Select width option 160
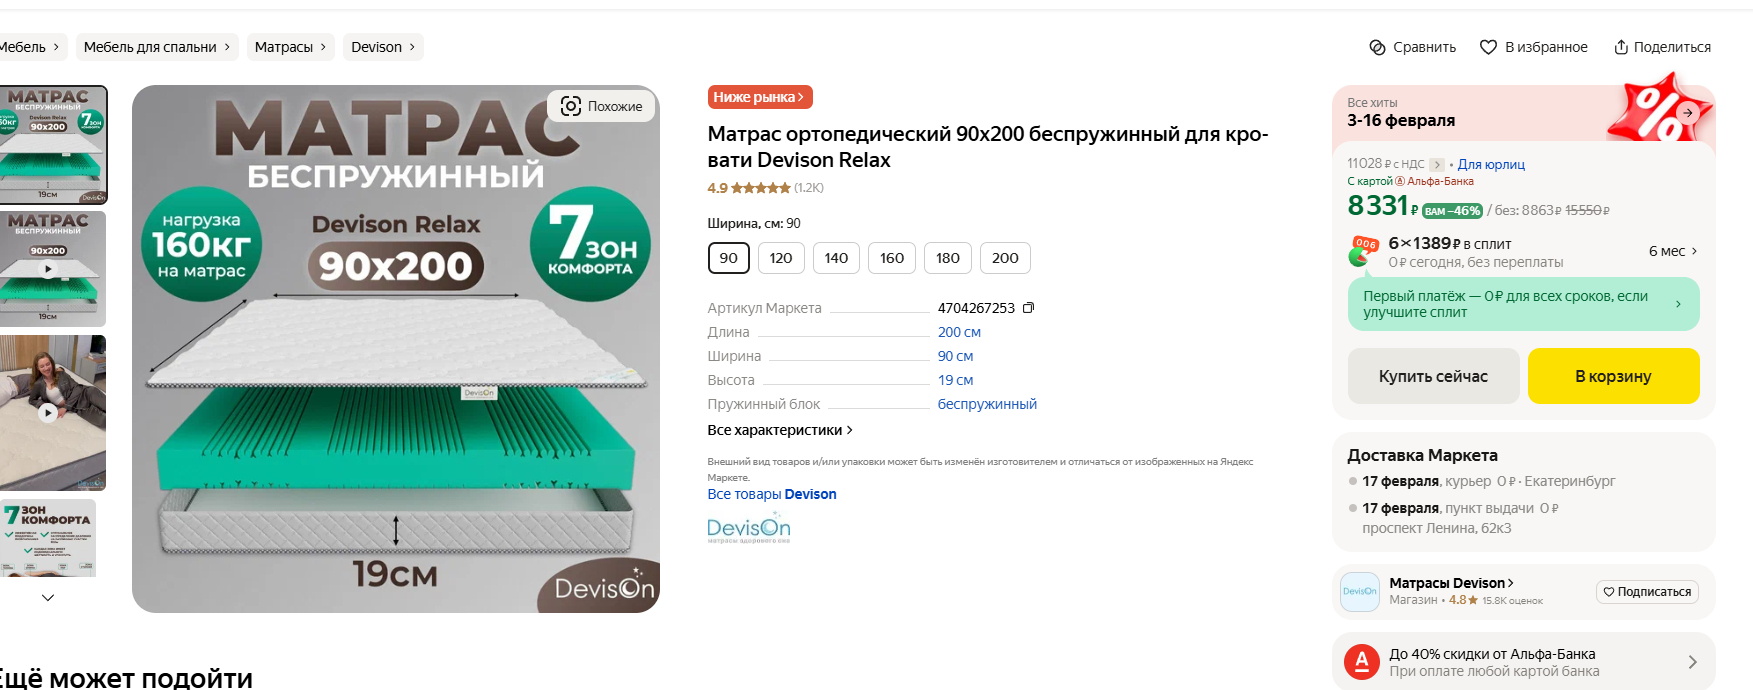This screenshot has width=1753, height=690. tap(892, 258)
